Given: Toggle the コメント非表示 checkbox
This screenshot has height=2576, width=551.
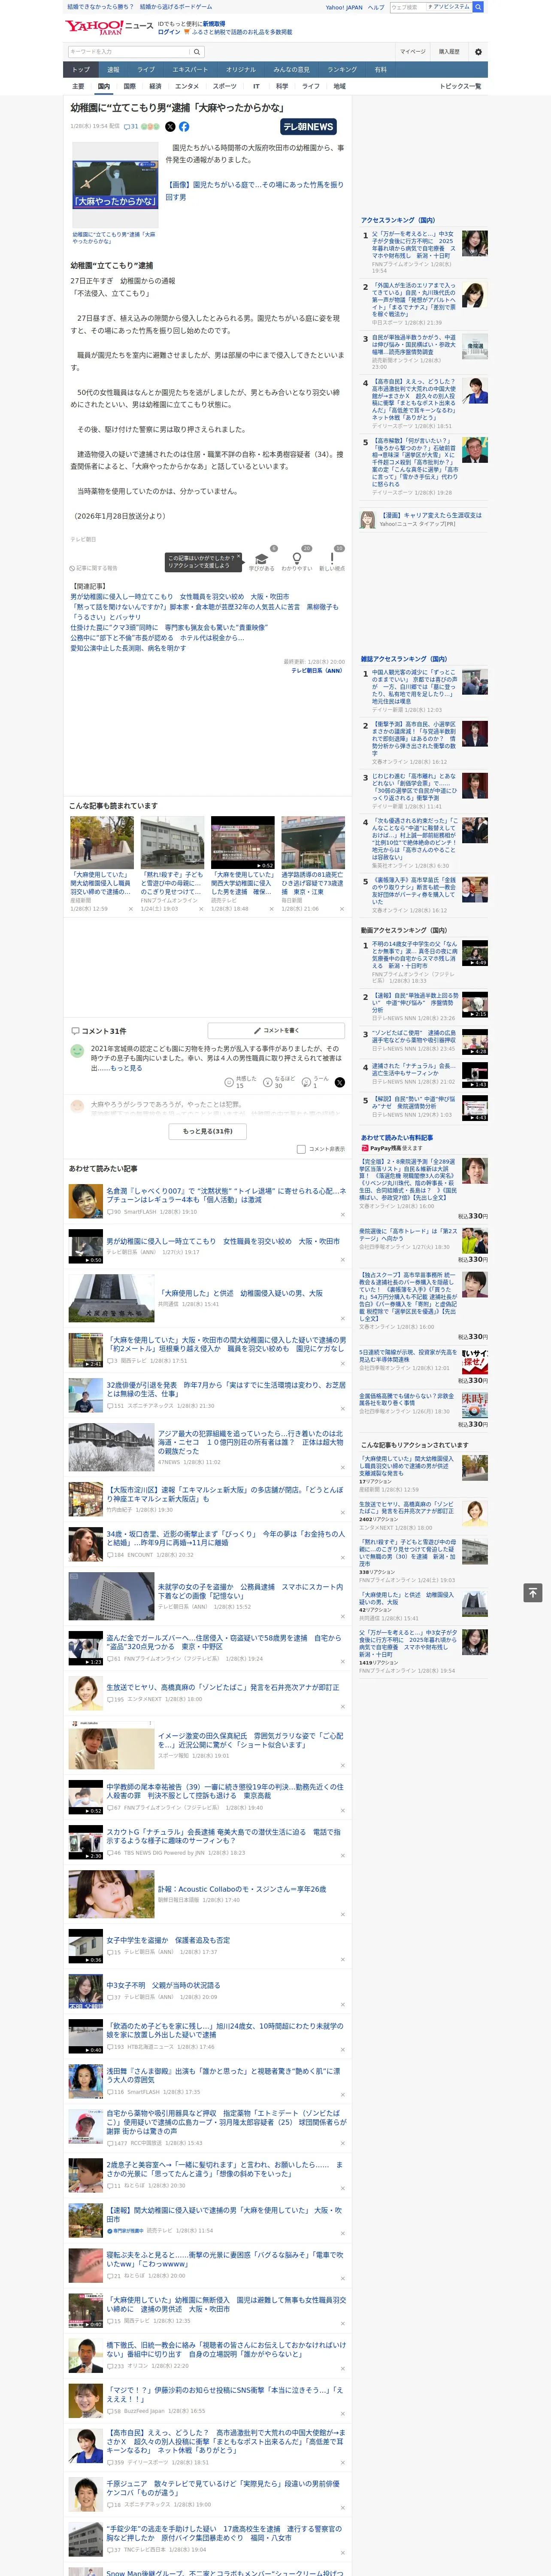Looking at the screenshot, I should pos(301,1149).
